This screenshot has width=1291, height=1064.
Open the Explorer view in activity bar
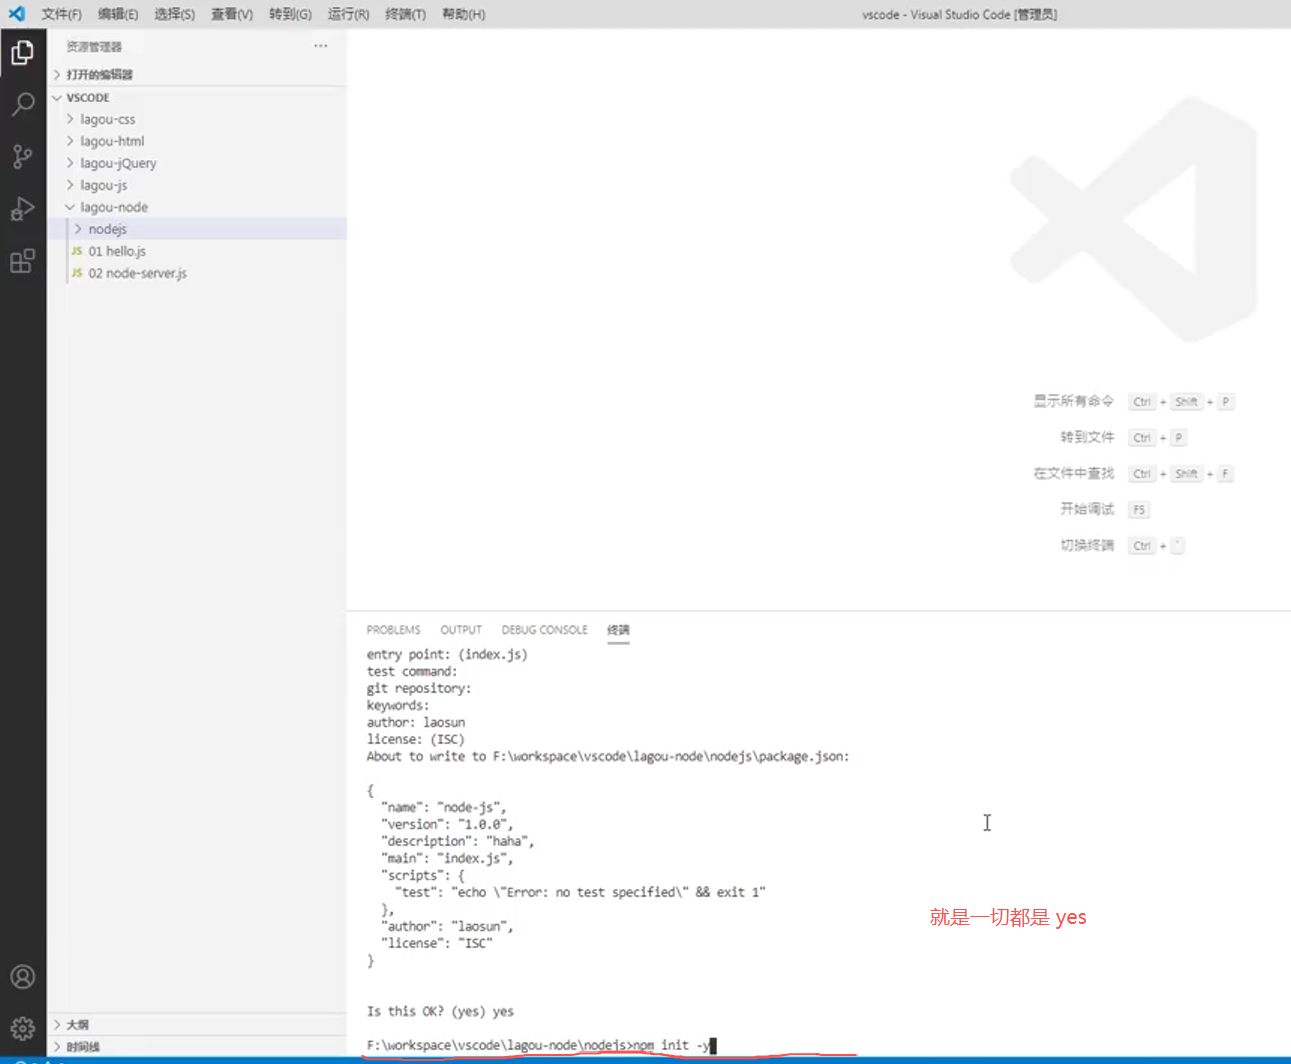(x=22, y=52)
